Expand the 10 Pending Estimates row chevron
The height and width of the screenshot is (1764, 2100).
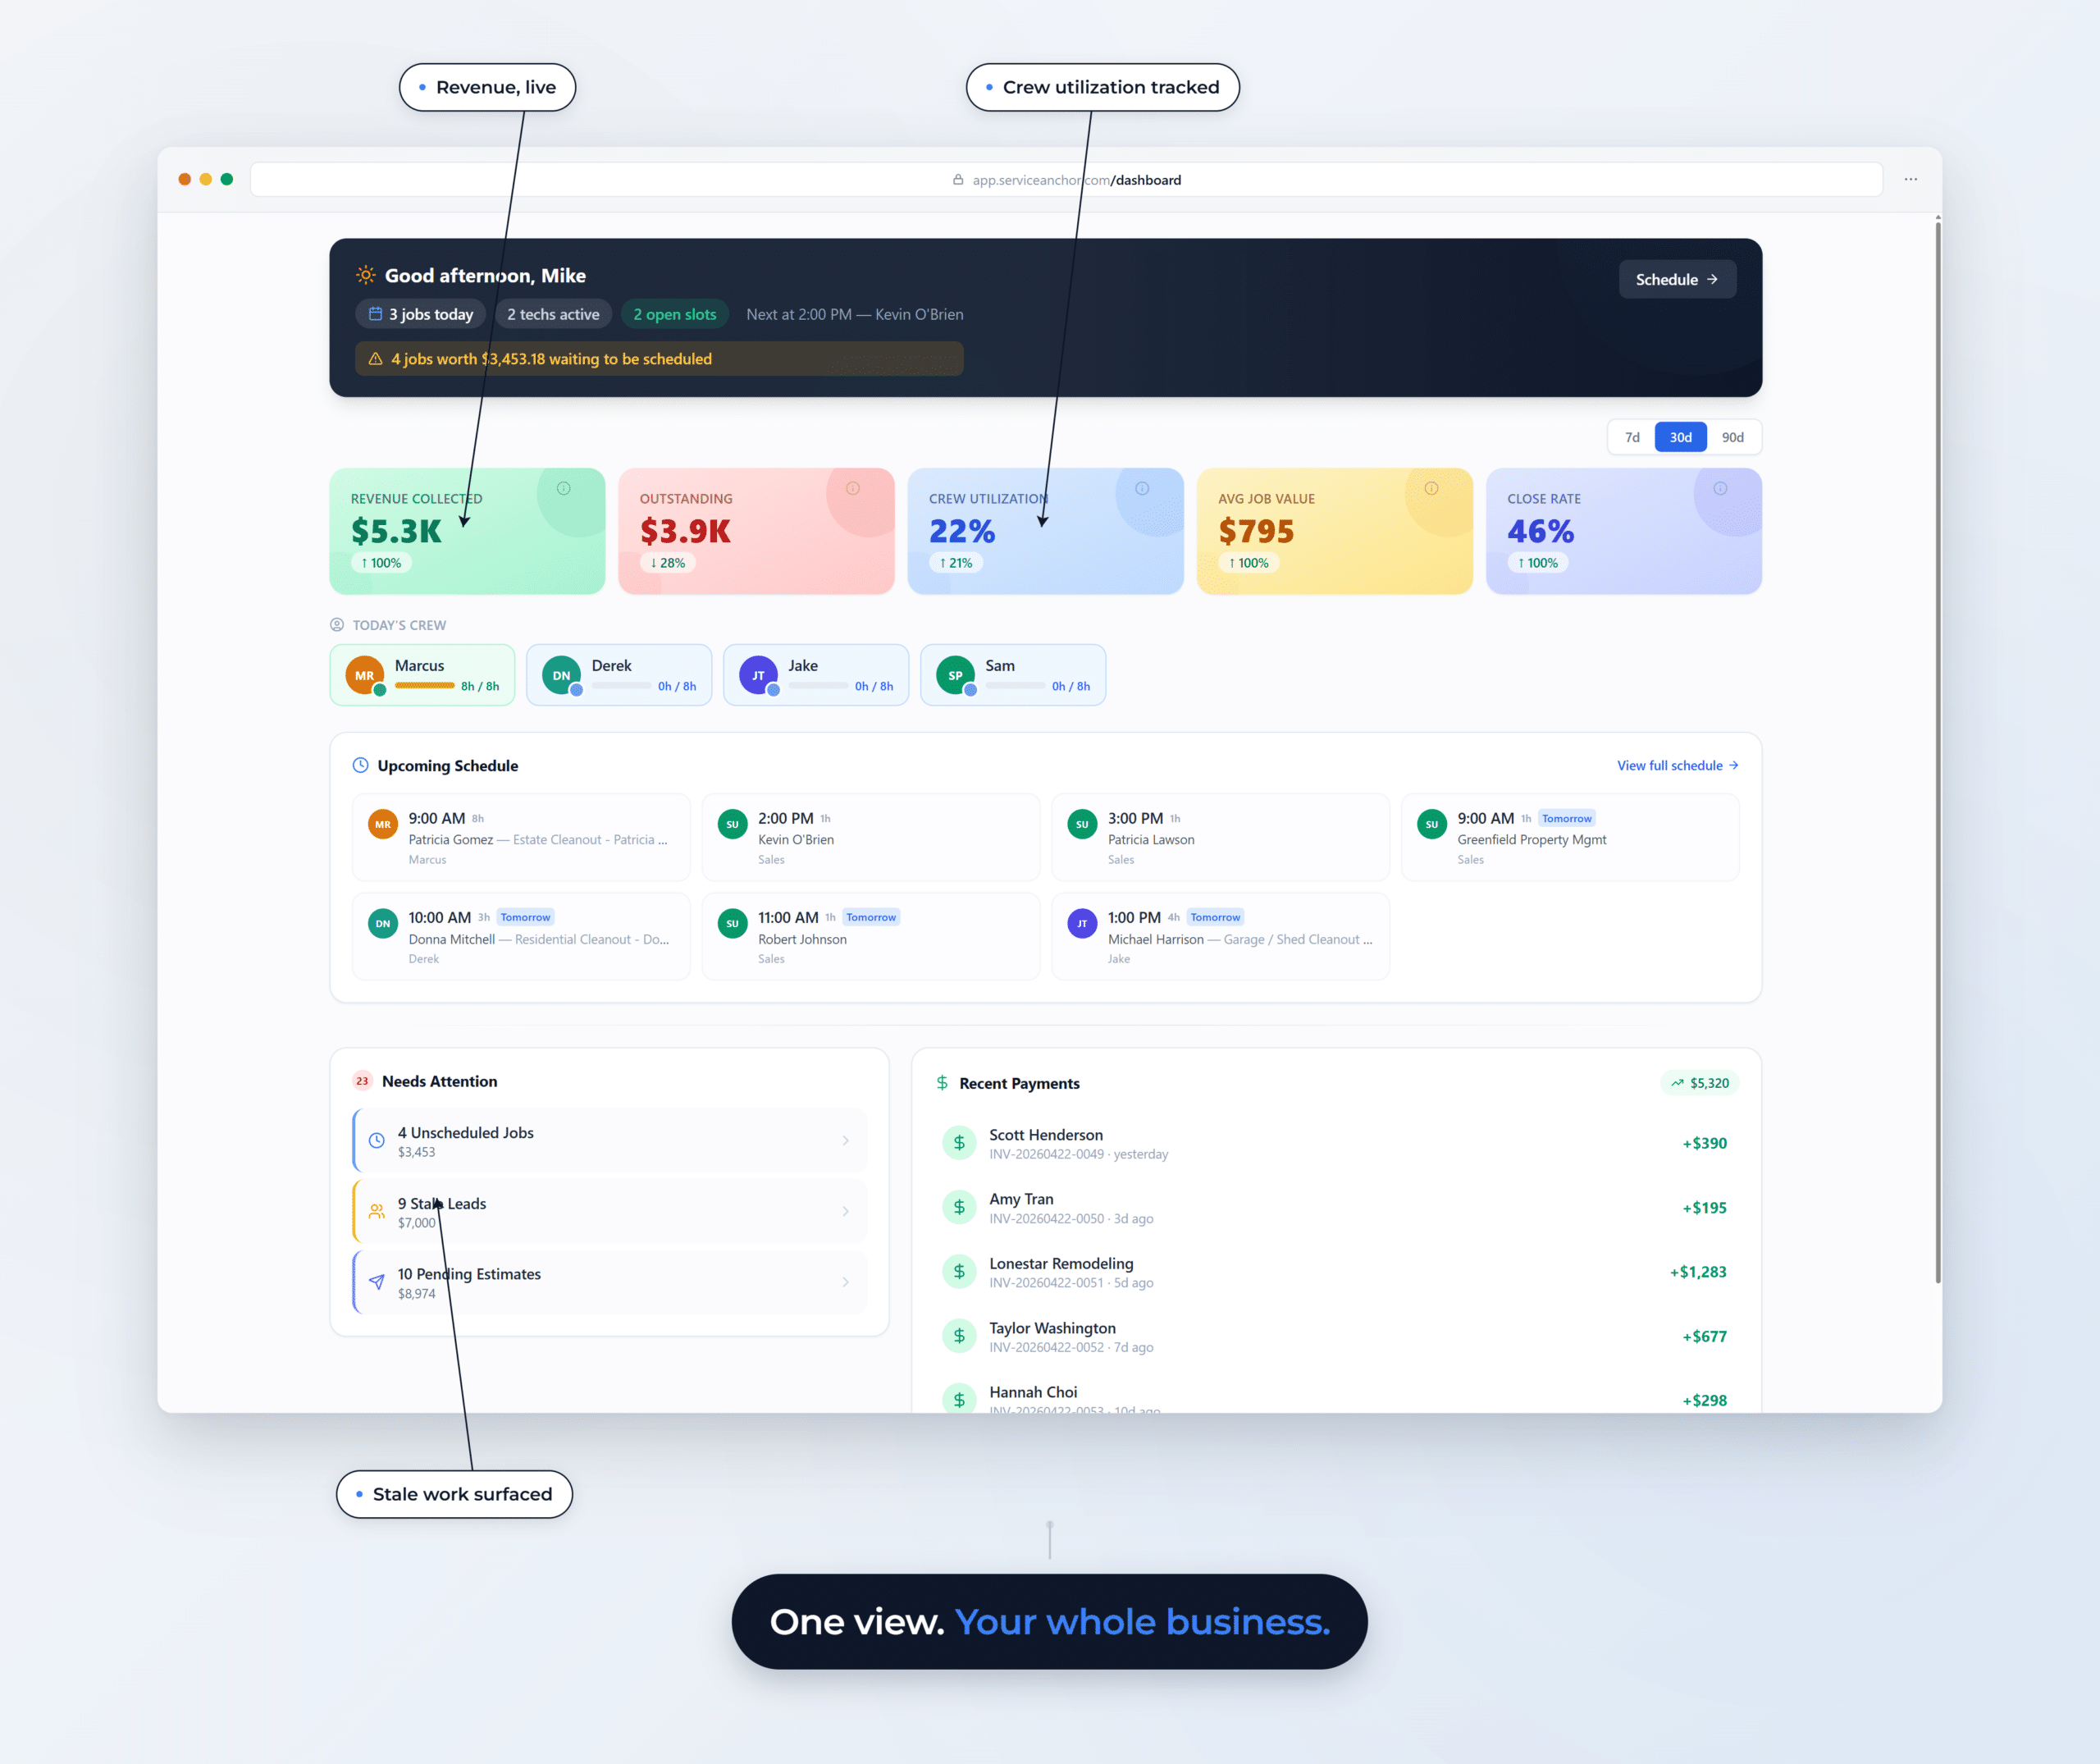tap(846, 1282)
